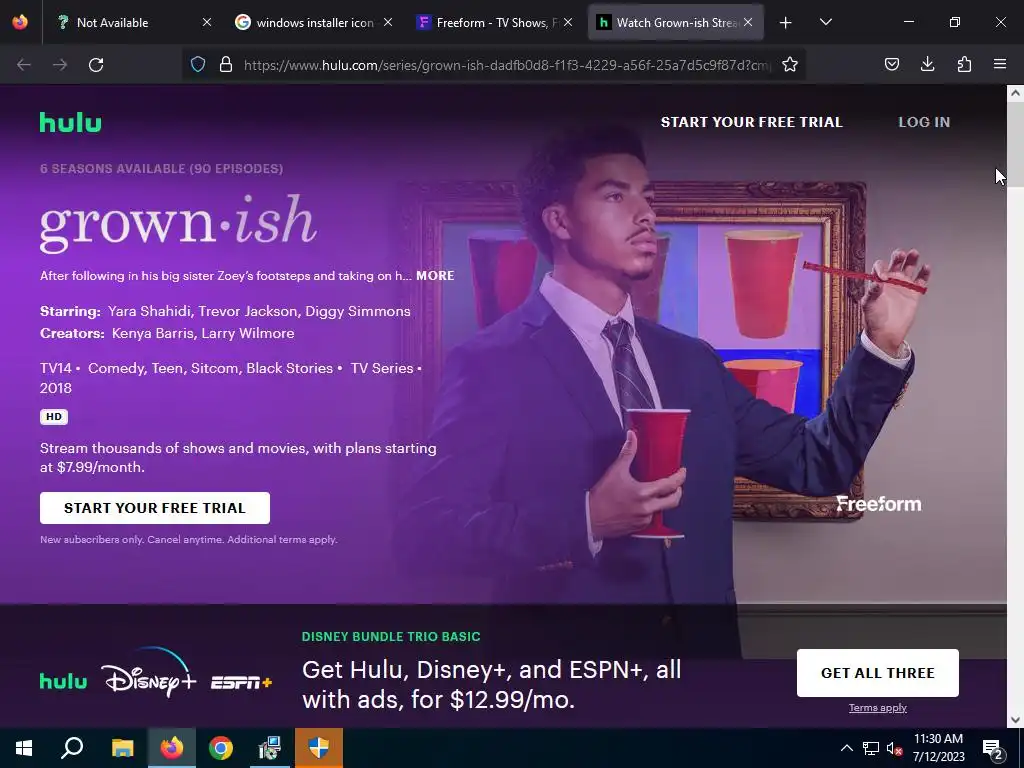Click the LOG IN link
This screenshot has height=768, width=1024.
tap(924, 122)
